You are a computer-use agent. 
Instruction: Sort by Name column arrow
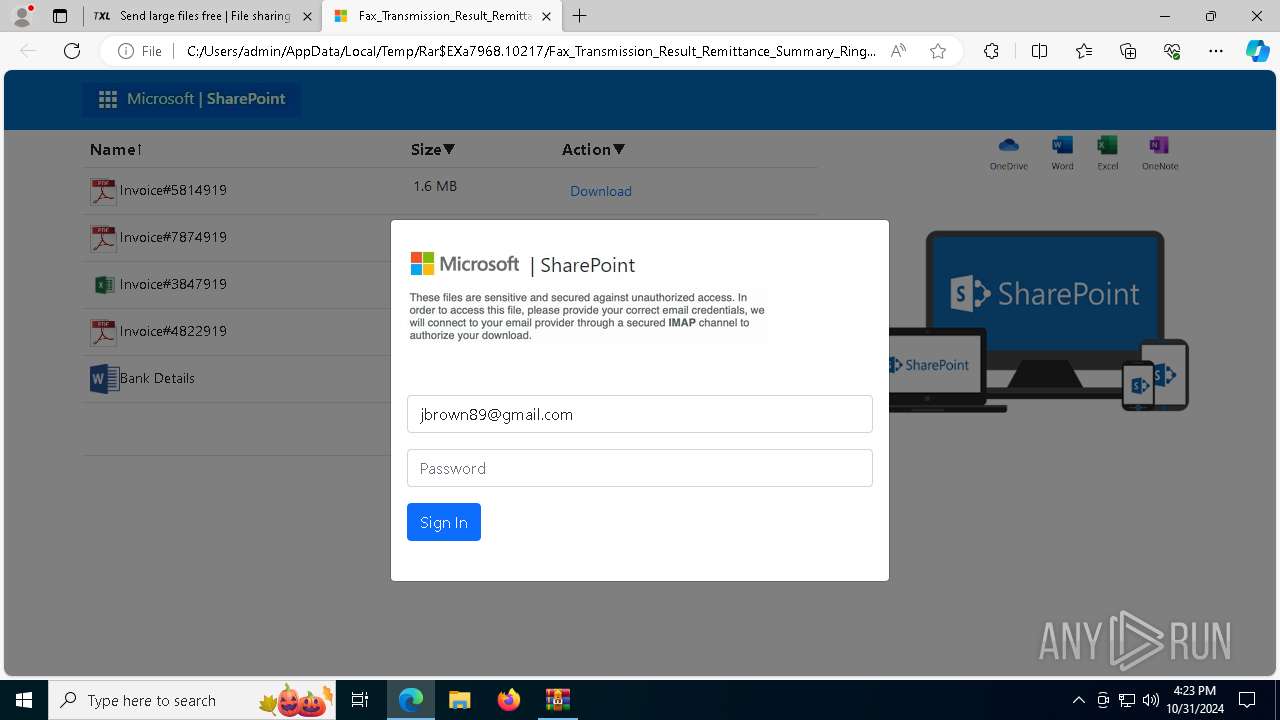[x=140, y=150]
